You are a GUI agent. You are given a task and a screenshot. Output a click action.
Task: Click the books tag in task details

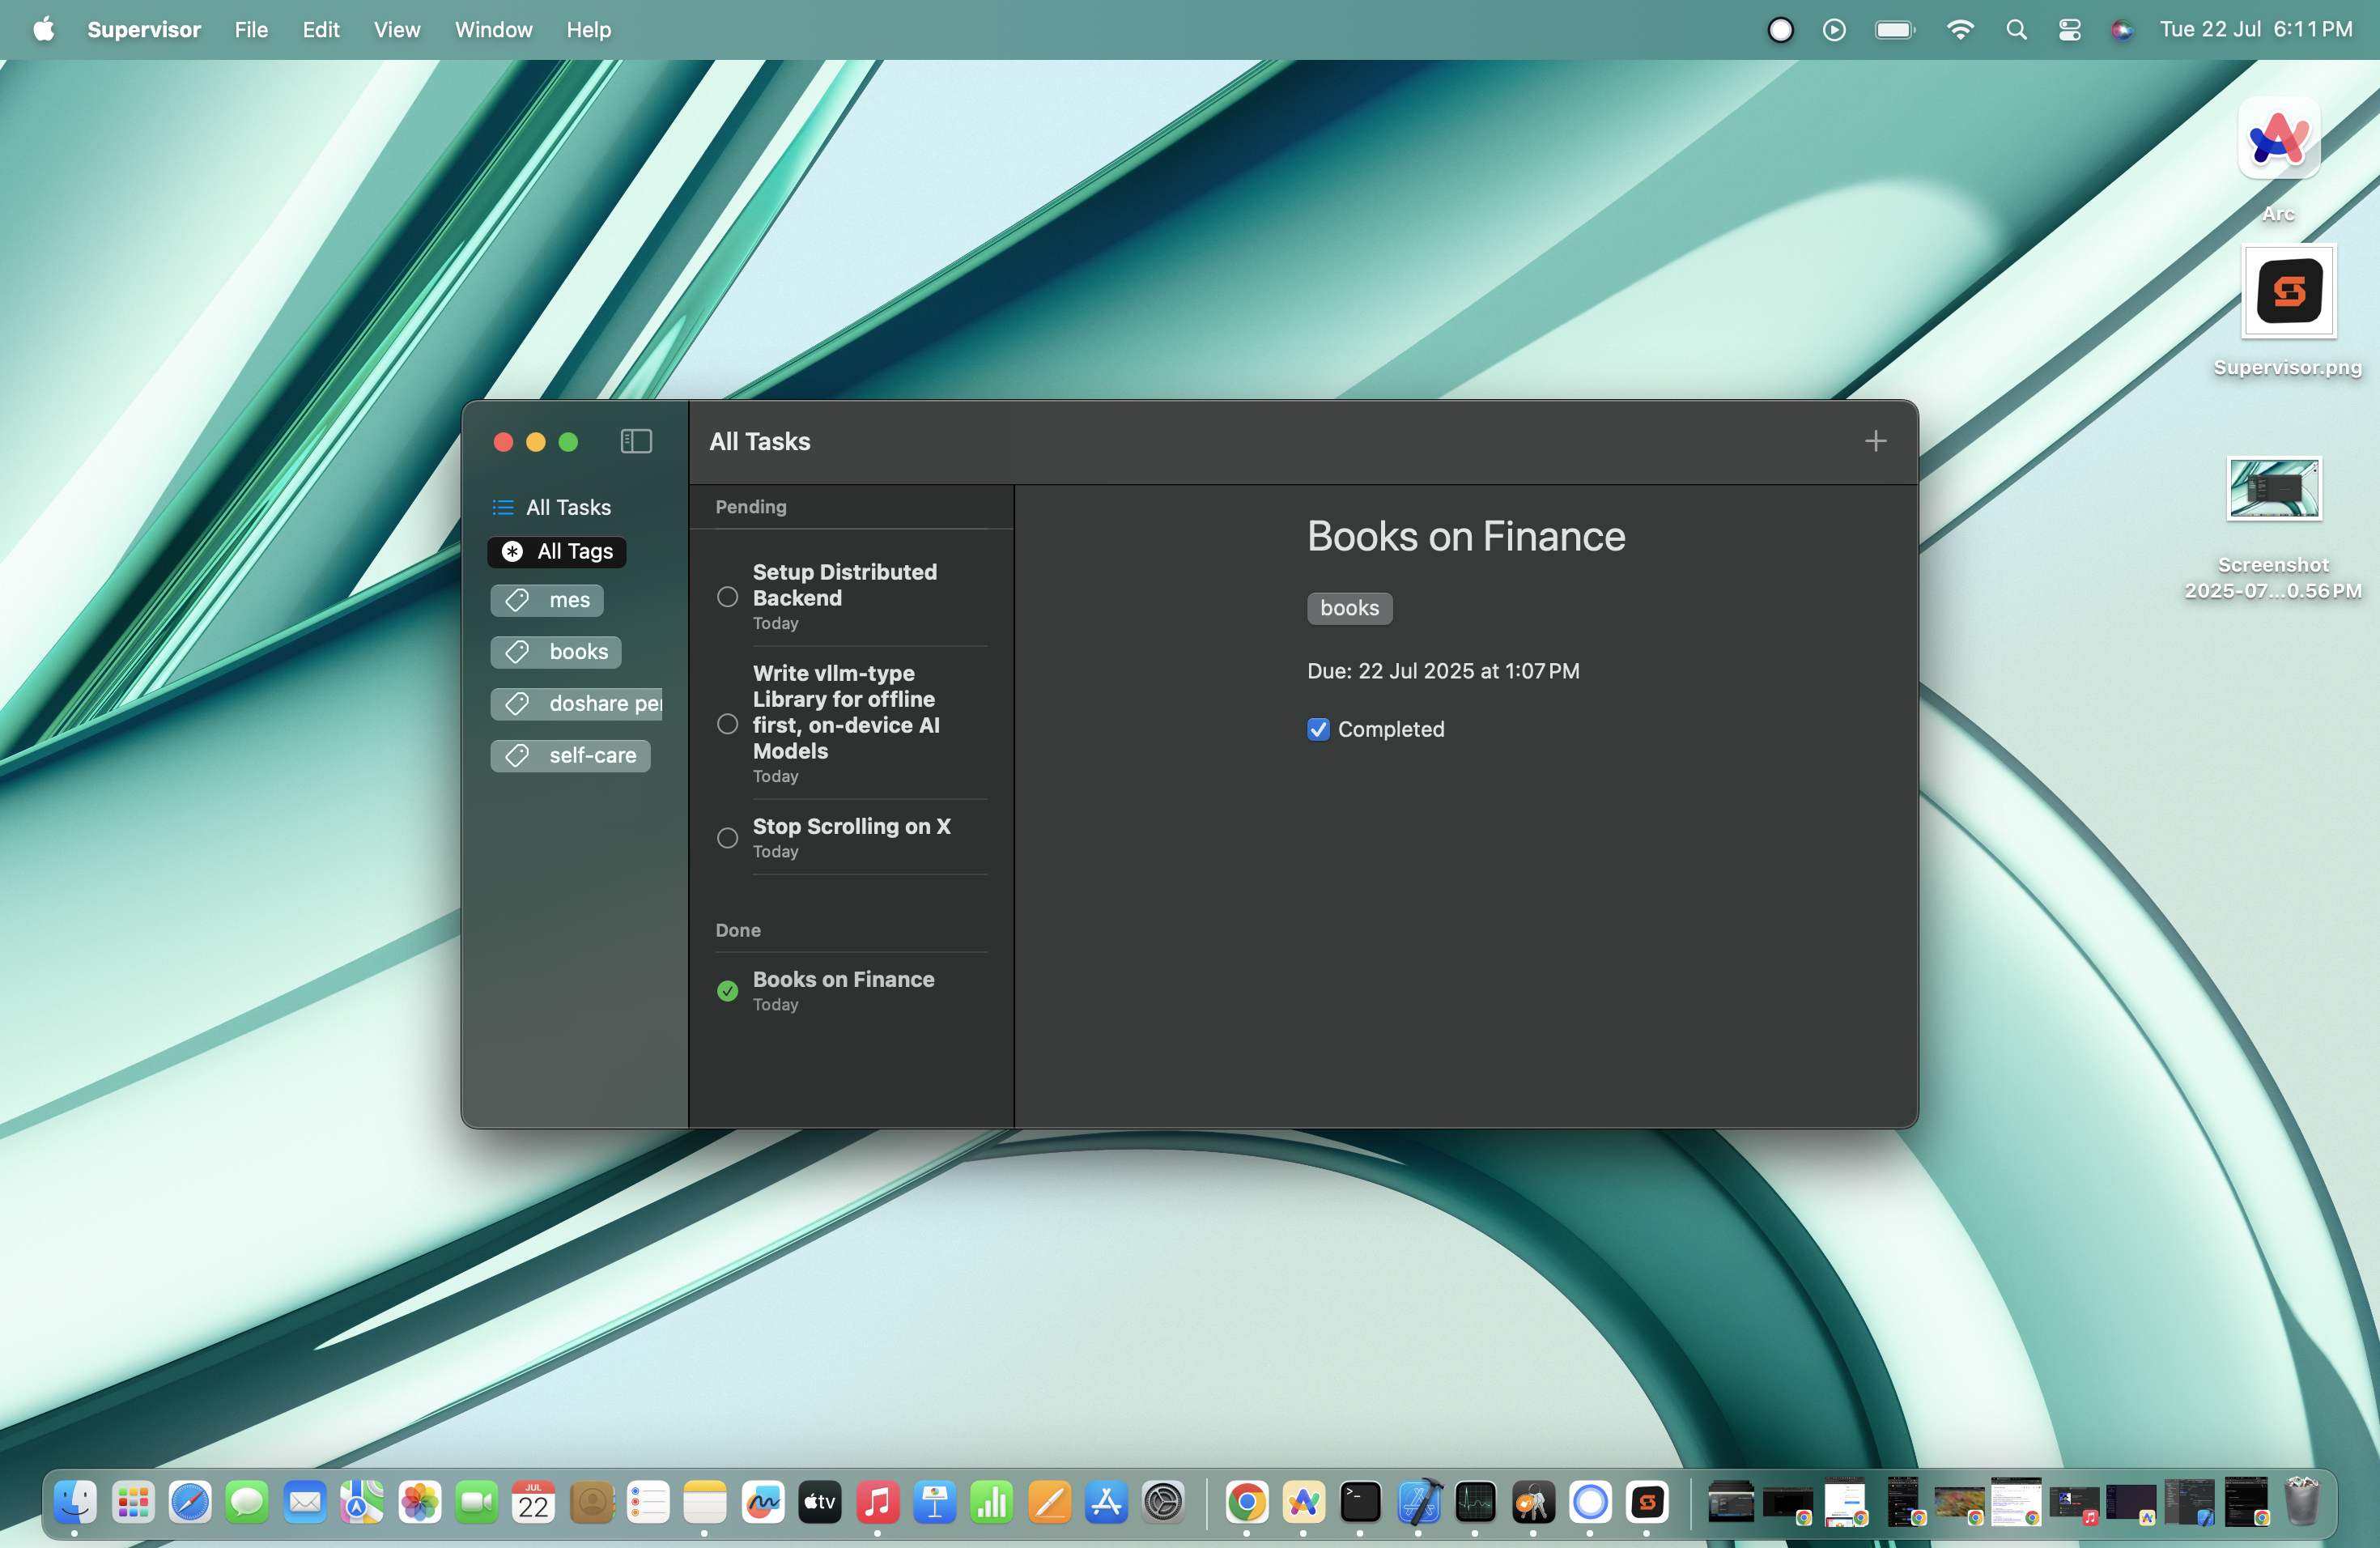click(1349, 608)
